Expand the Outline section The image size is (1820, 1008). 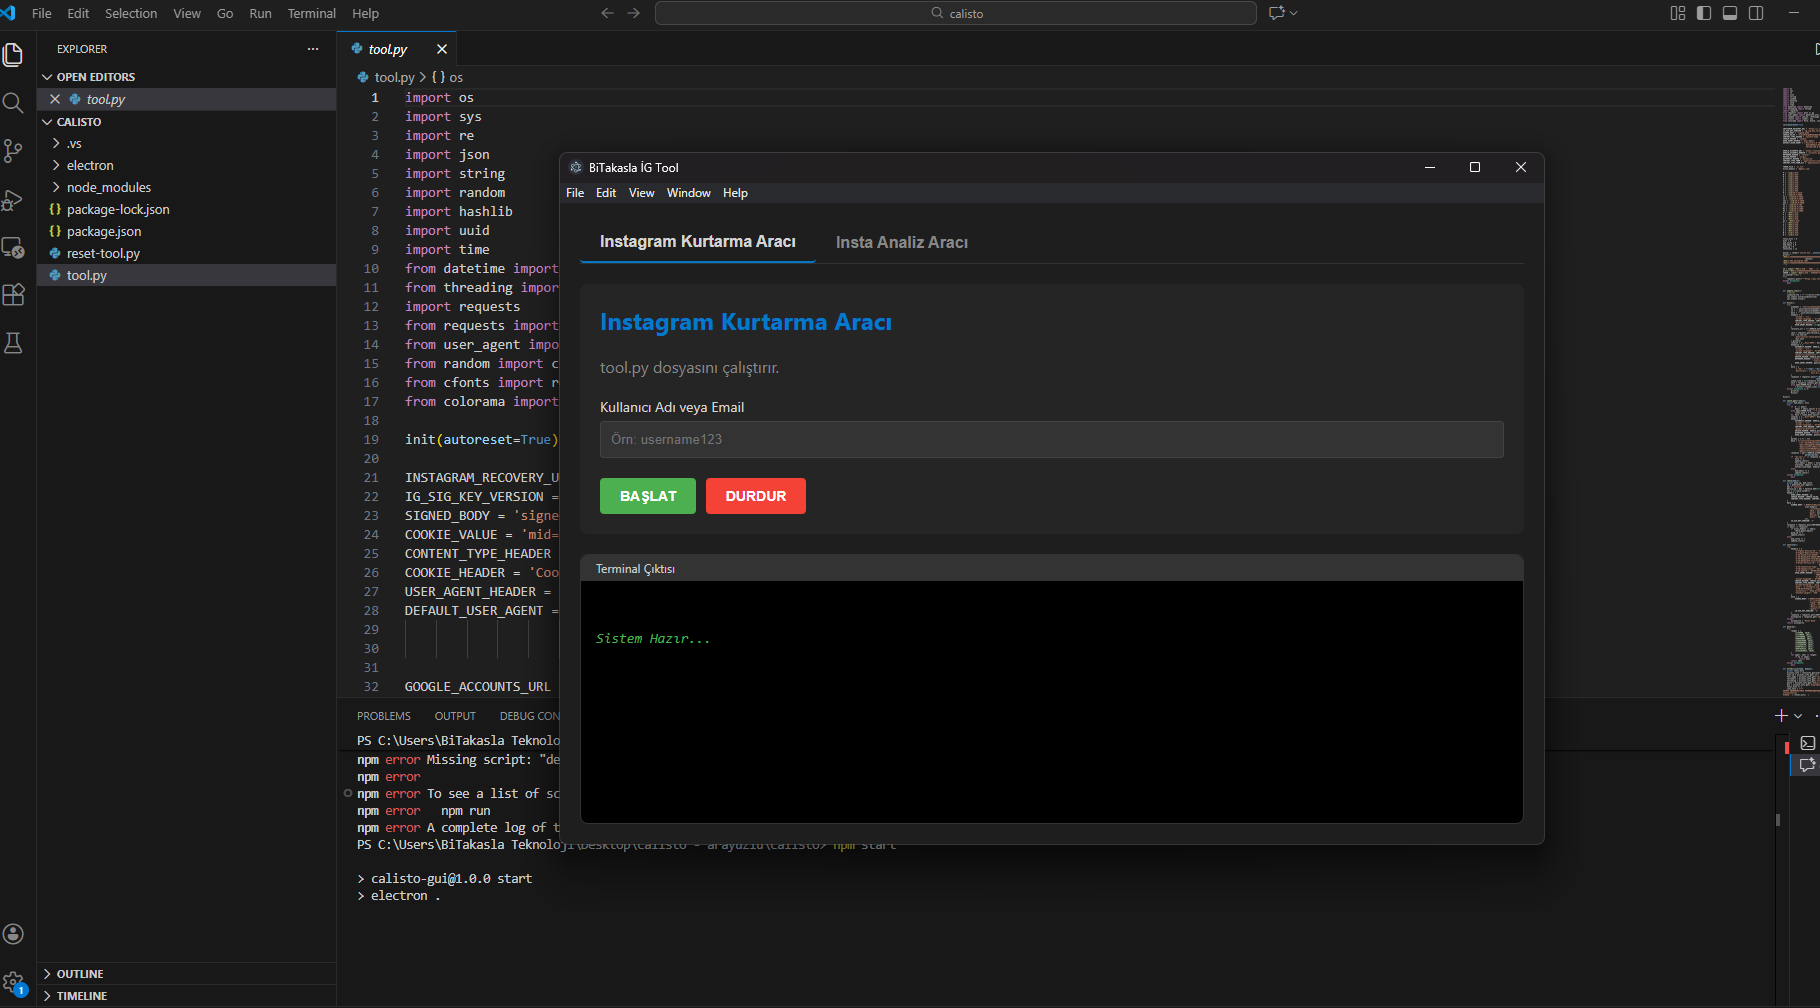pos(80,974)
